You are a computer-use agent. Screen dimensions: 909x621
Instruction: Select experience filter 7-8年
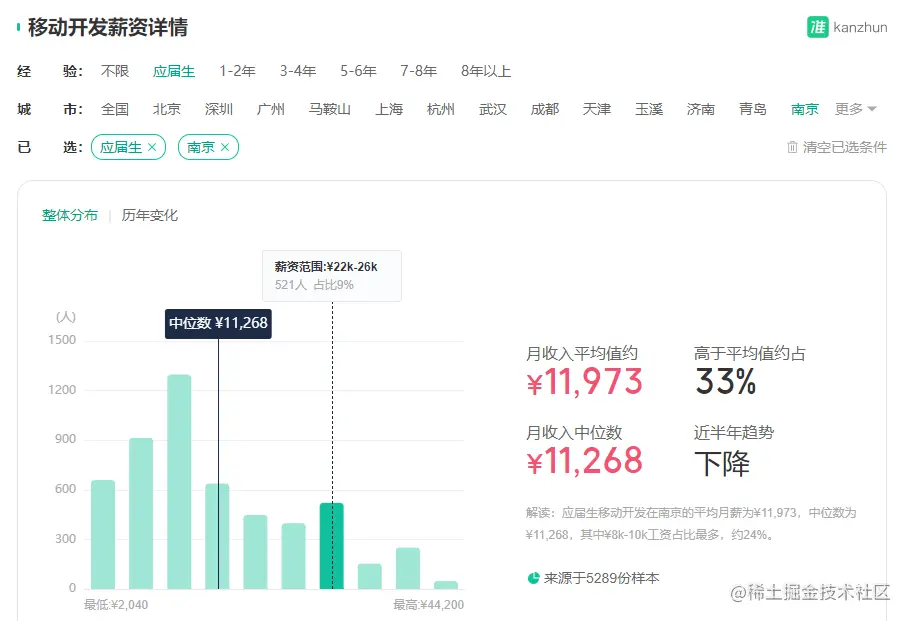(419, 71)
